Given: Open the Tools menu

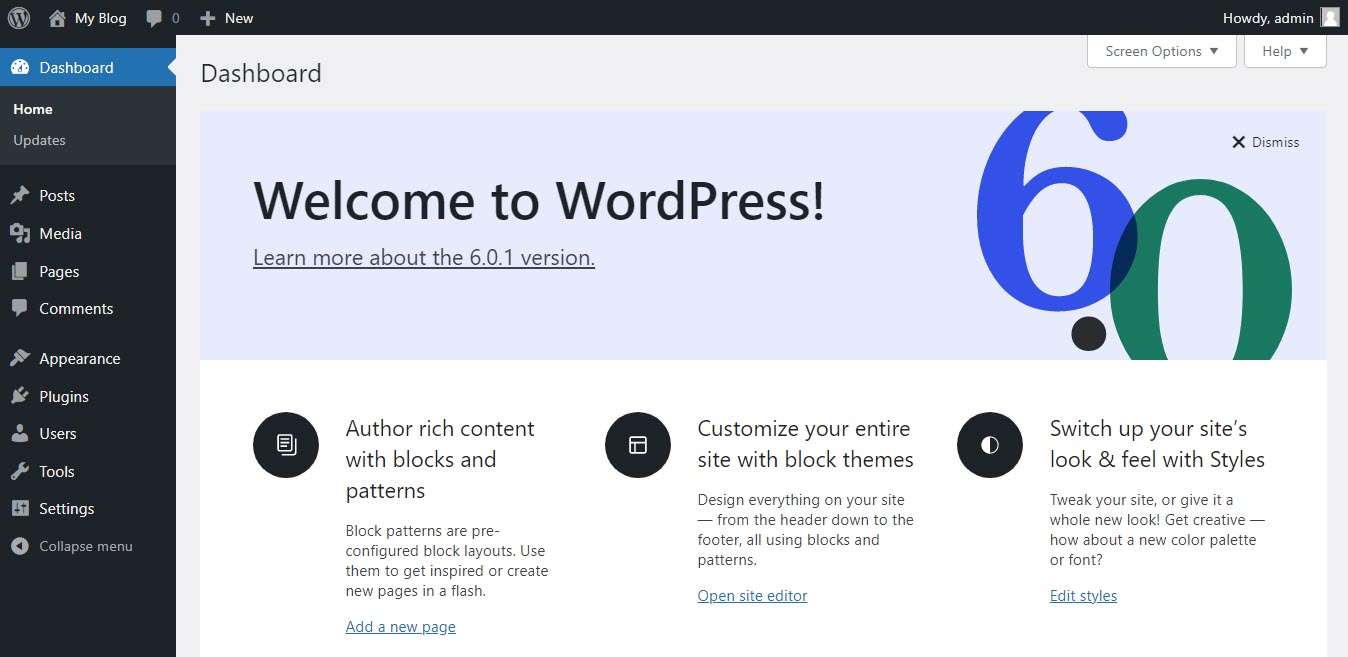Looking at the screenshot, I should (x=88, y=471).
